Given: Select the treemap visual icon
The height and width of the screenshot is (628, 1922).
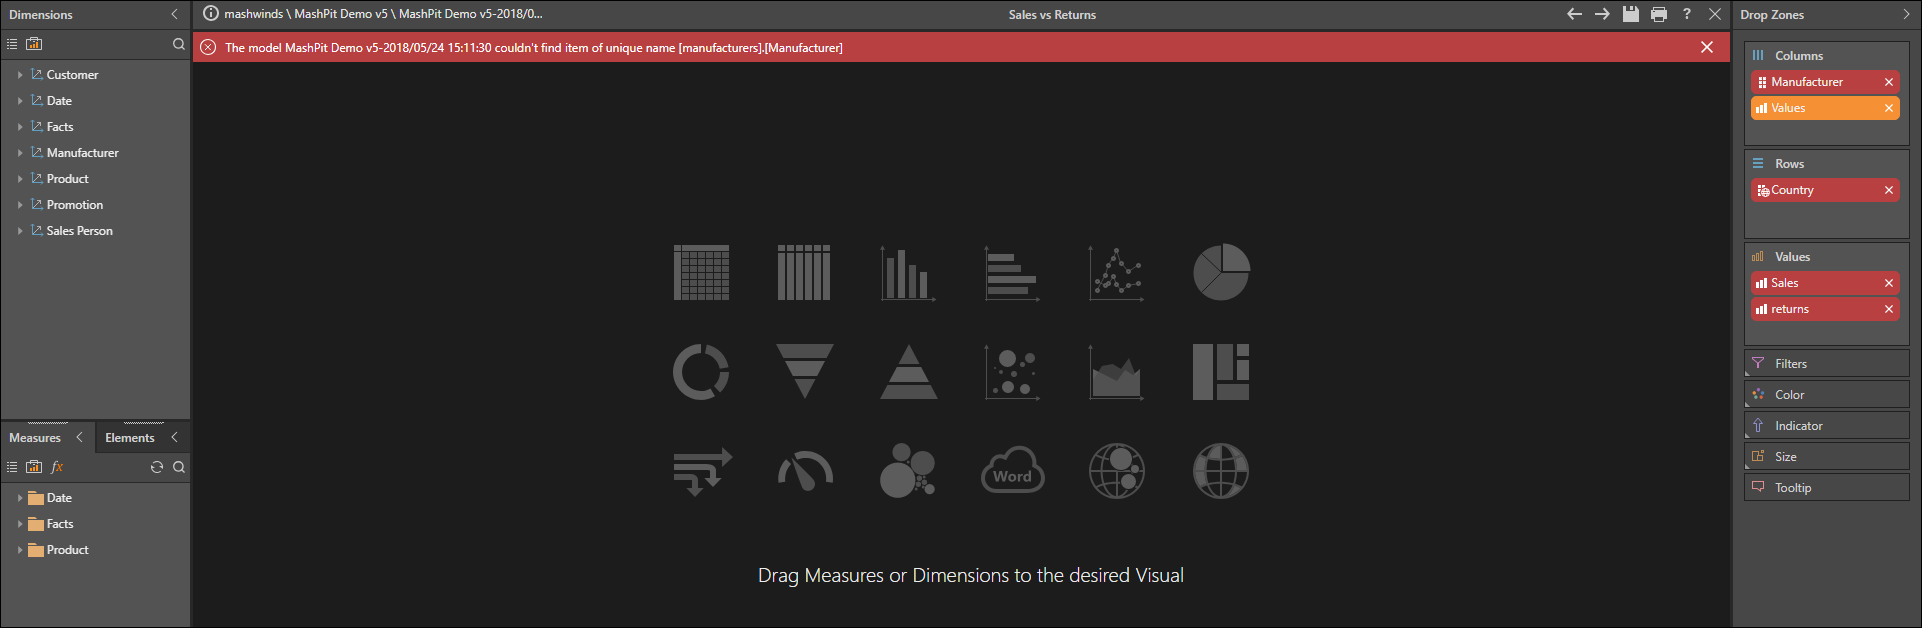Looking at the screenshot, I should (x=1220, y=371).
